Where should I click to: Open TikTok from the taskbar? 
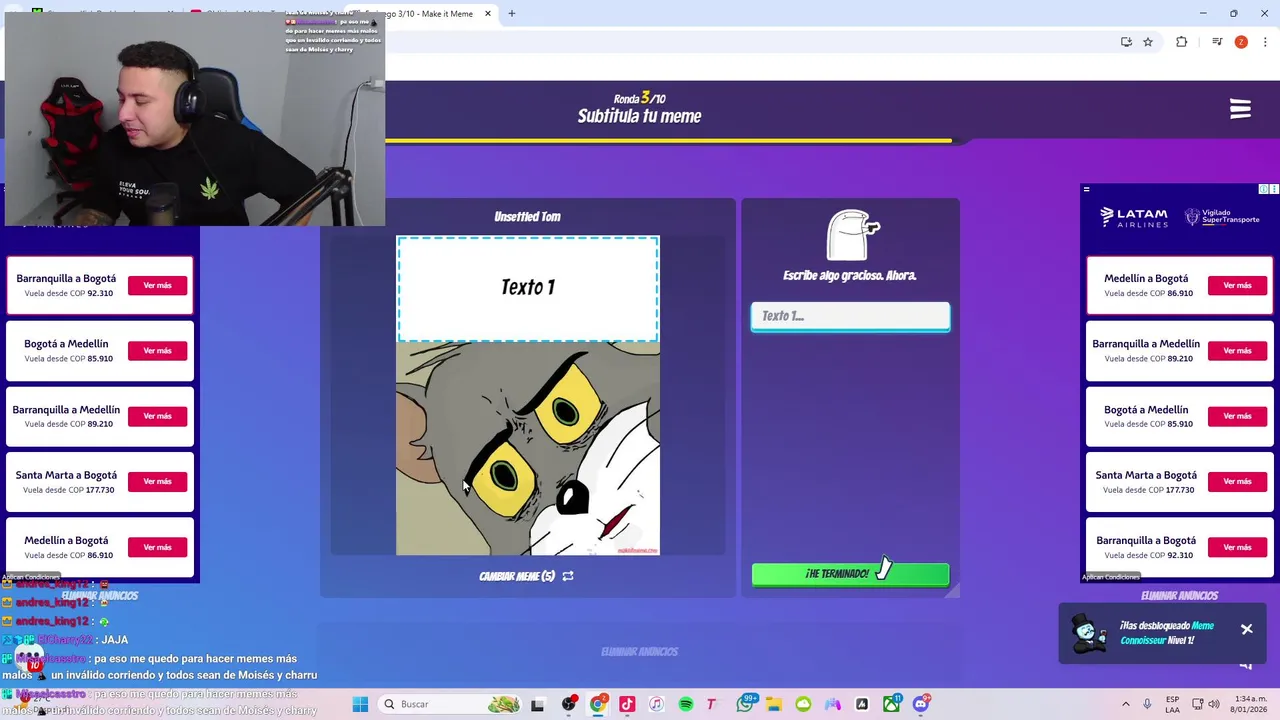point(627,704)
